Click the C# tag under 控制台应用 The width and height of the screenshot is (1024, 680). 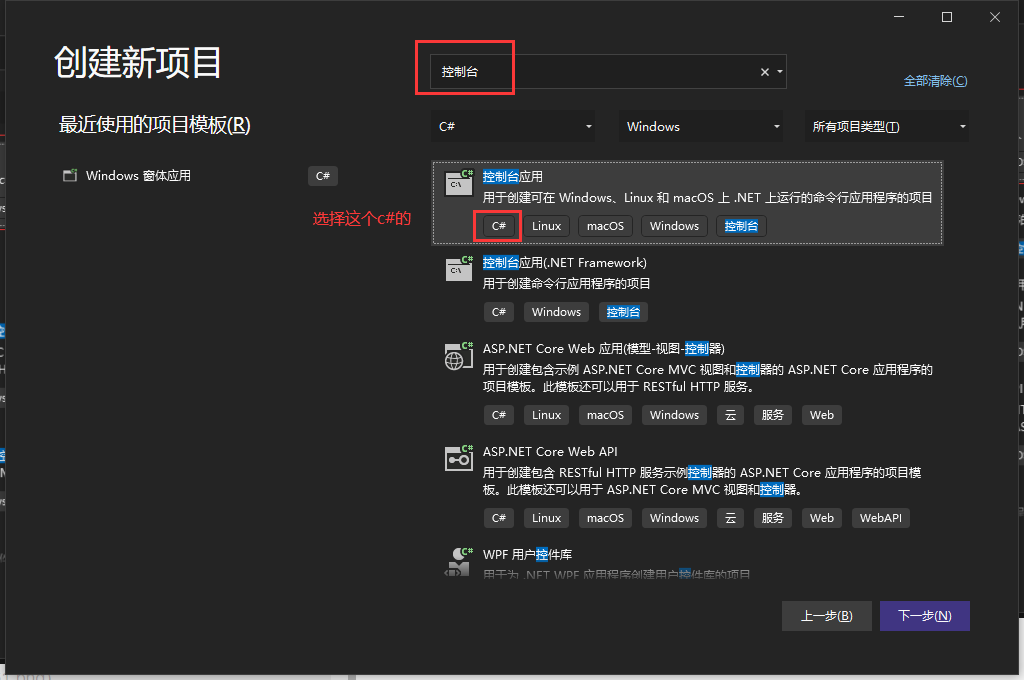point(499,226)
